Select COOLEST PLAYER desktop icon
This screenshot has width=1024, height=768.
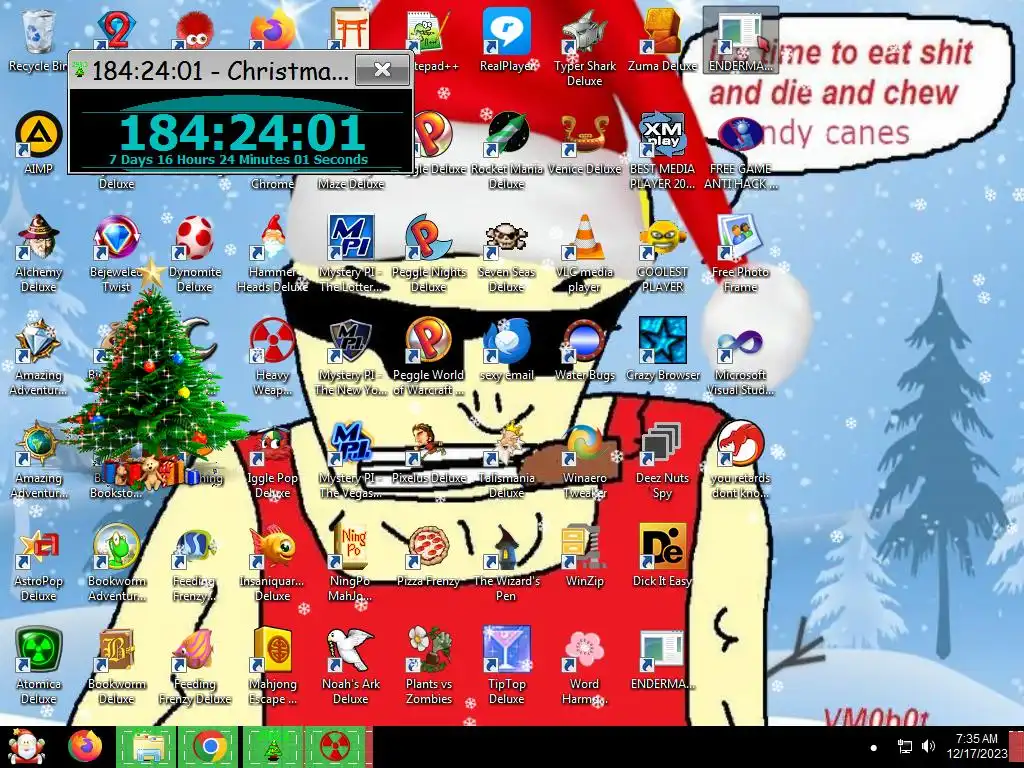(662, 253)
